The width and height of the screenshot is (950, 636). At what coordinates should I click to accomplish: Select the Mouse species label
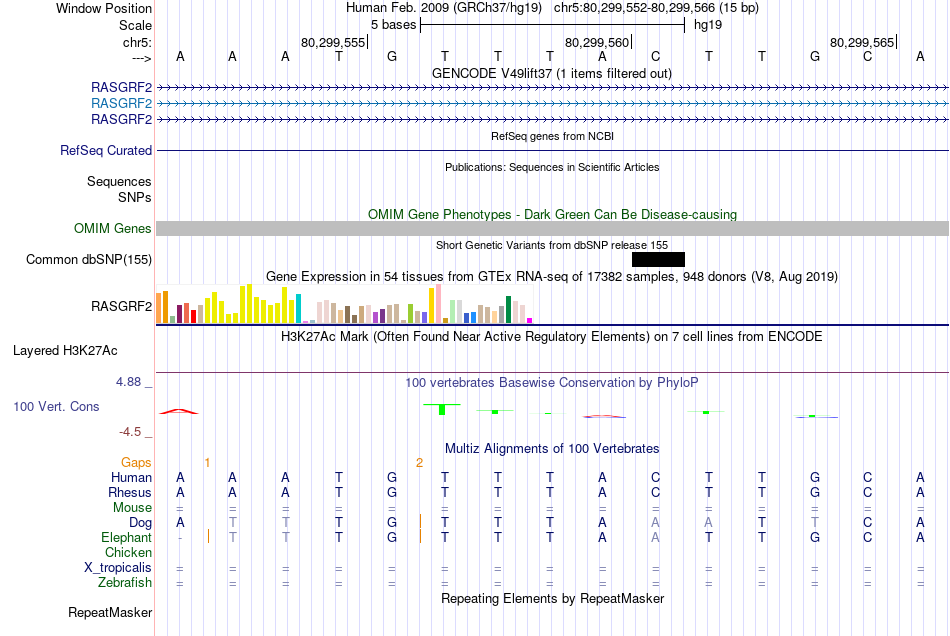[132, 508]
